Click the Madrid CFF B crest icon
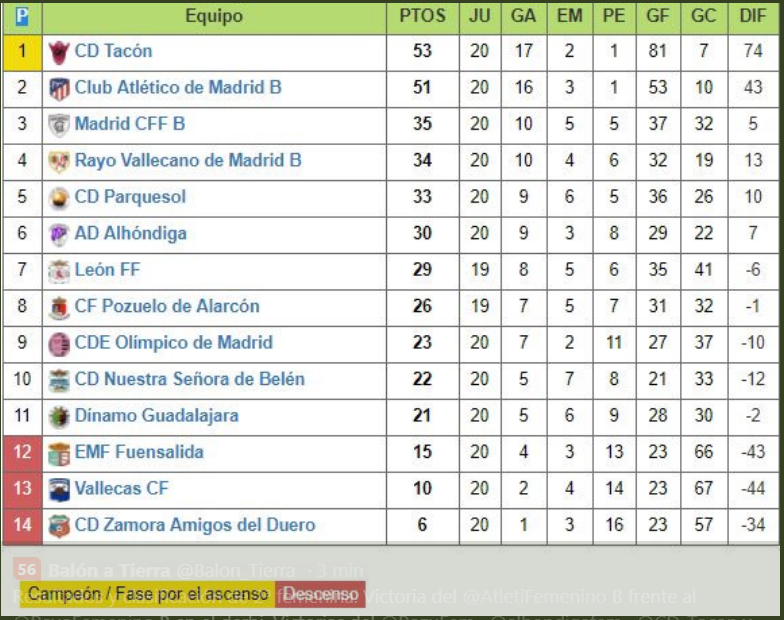 click(x=59, y=125)
